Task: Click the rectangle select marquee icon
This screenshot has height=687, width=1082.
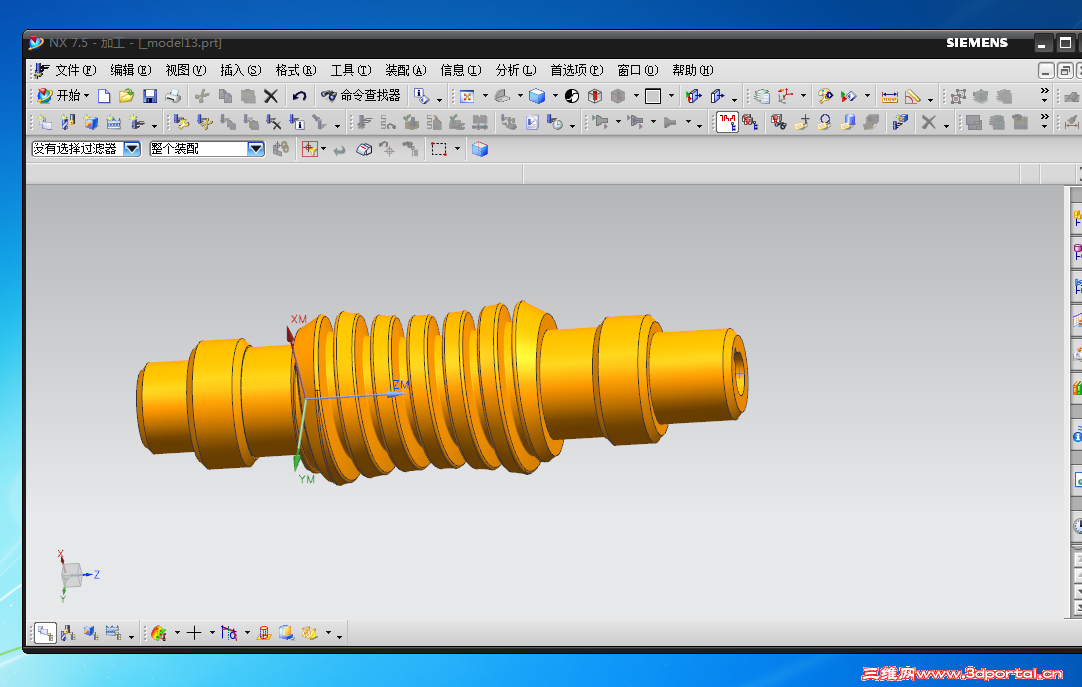Action: pyautogui.click(x=439, y=149)
